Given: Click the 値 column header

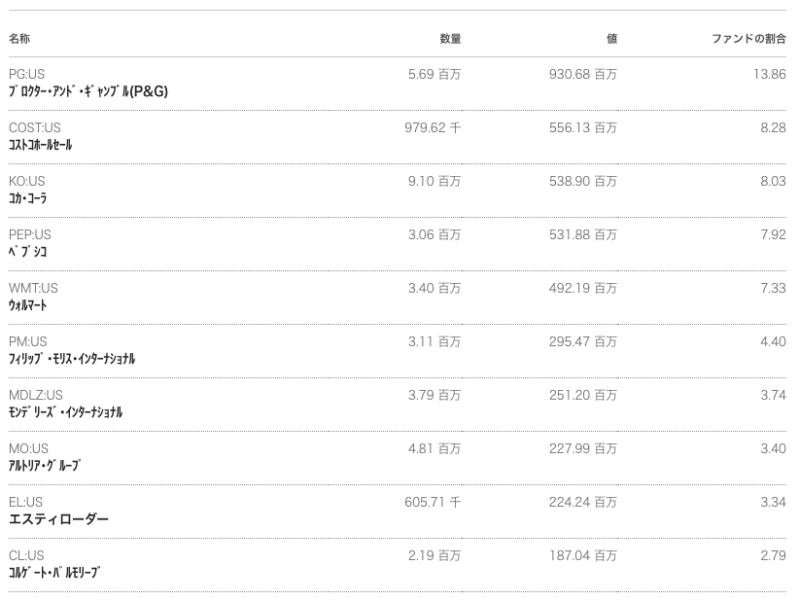Looking at the screenshot, I should tap(611, 38).
